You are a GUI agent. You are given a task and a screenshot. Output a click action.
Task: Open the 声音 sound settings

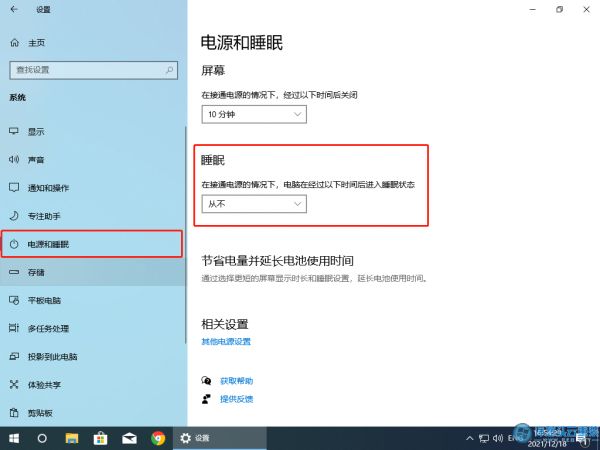point(93,160)
